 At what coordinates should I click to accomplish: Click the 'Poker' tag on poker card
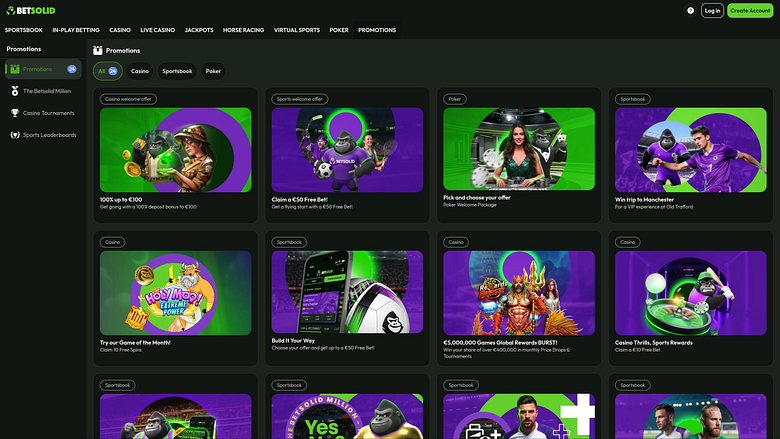click(x=455, y=99)
